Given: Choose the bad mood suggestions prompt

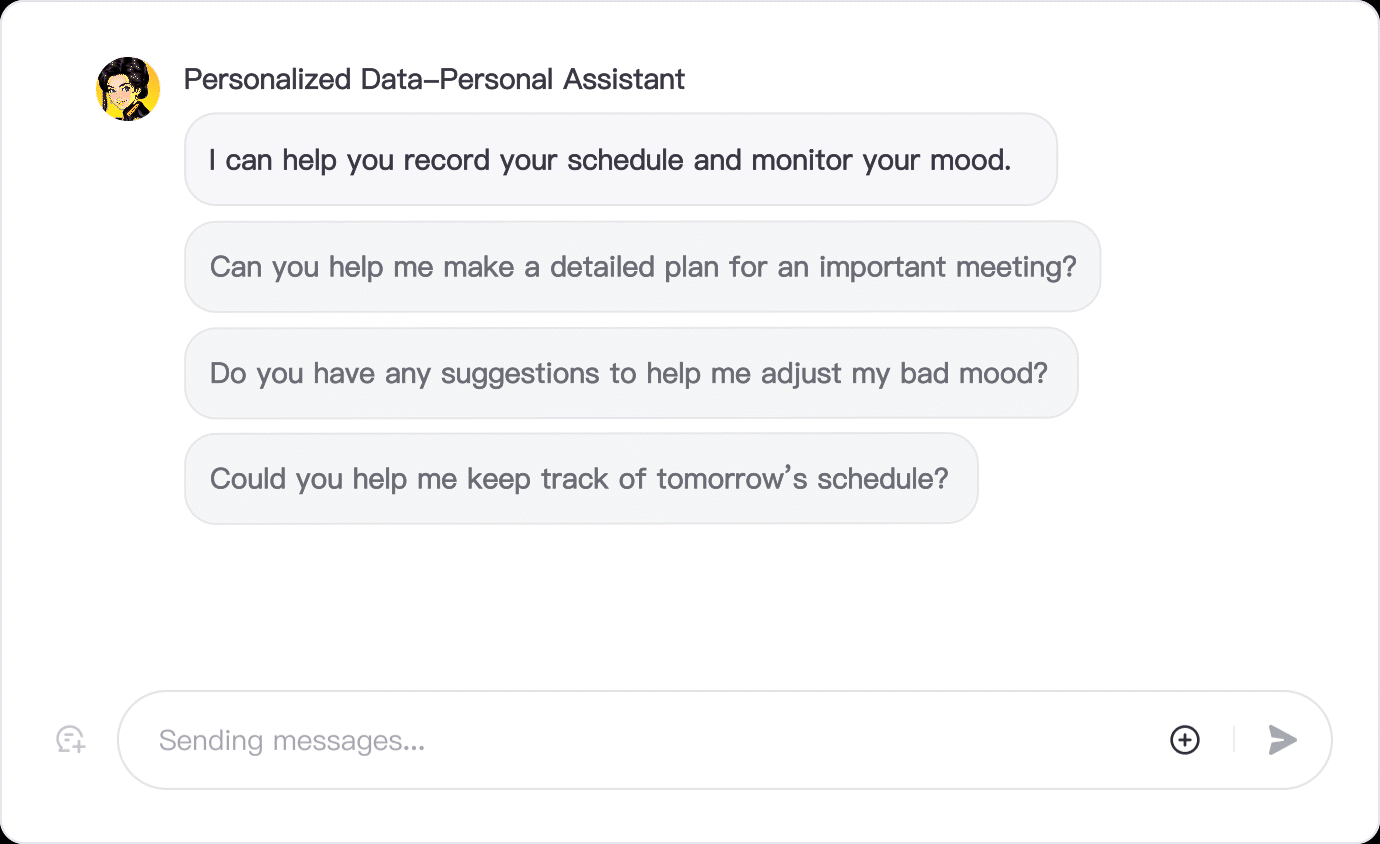Looking at the screenshot, I should 630,373.
